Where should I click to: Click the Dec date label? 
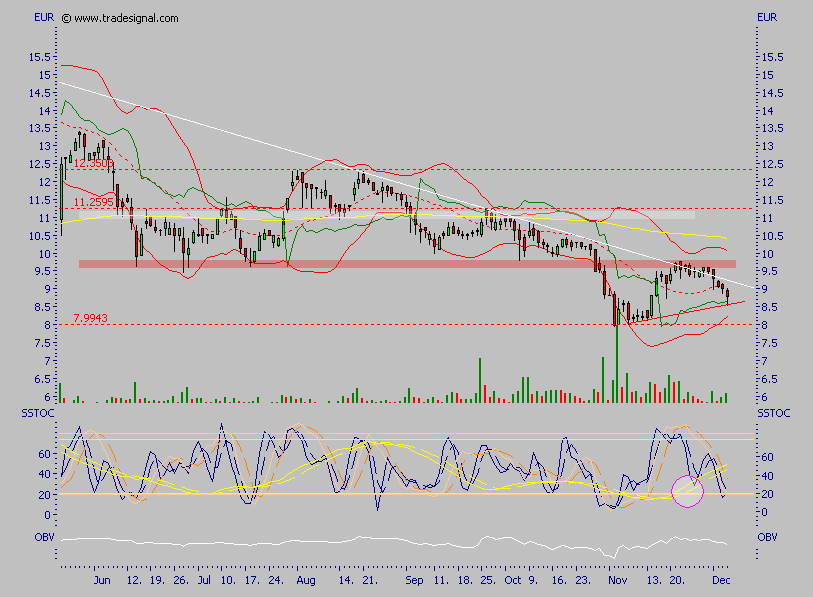(x=721, y=580)
